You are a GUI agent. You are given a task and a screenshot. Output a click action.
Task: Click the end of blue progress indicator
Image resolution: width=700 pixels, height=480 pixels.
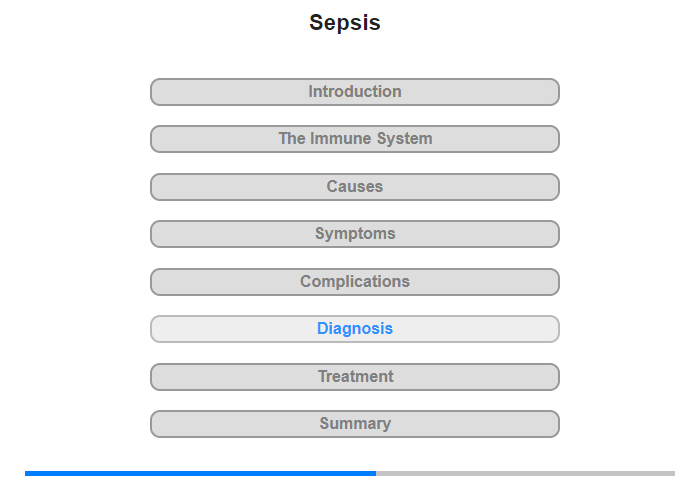tap(375, 473)
